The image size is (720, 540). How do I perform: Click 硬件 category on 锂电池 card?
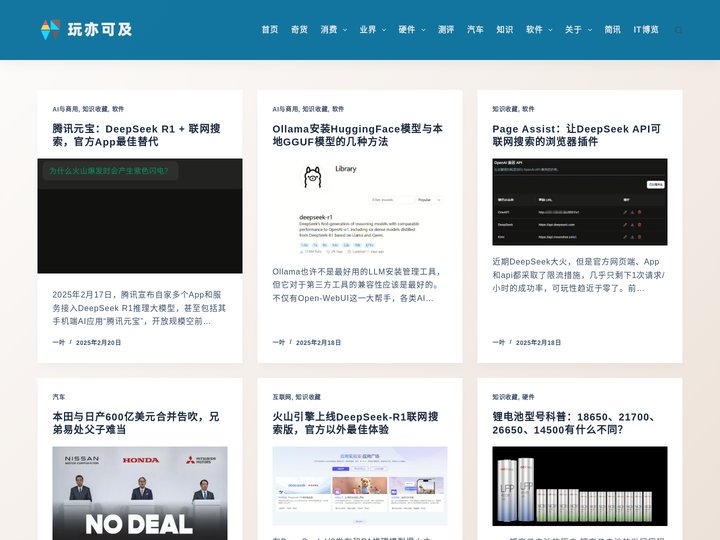click(528, 397)
